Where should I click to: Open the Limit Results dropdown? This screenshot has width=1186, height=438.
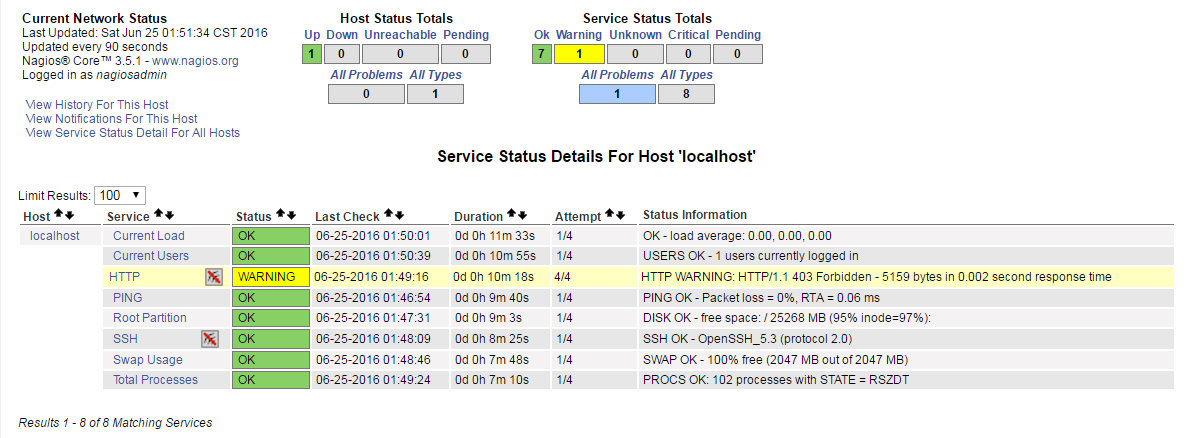coord(120,195)
